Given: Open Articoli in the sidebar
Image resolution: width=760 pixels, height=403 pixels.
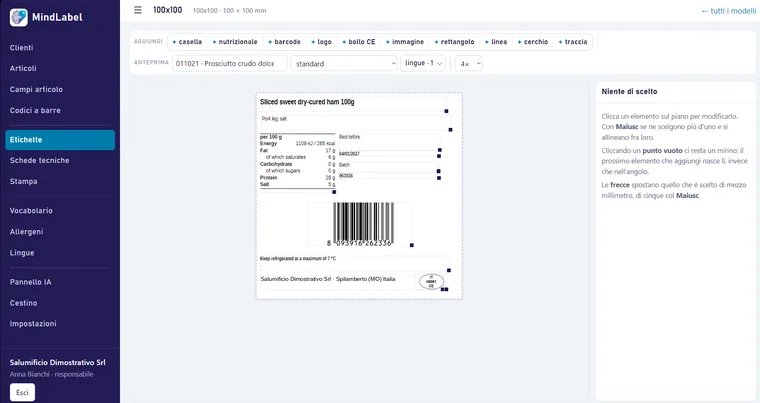Looking at the screenshot, I should [x=23, y=68].
